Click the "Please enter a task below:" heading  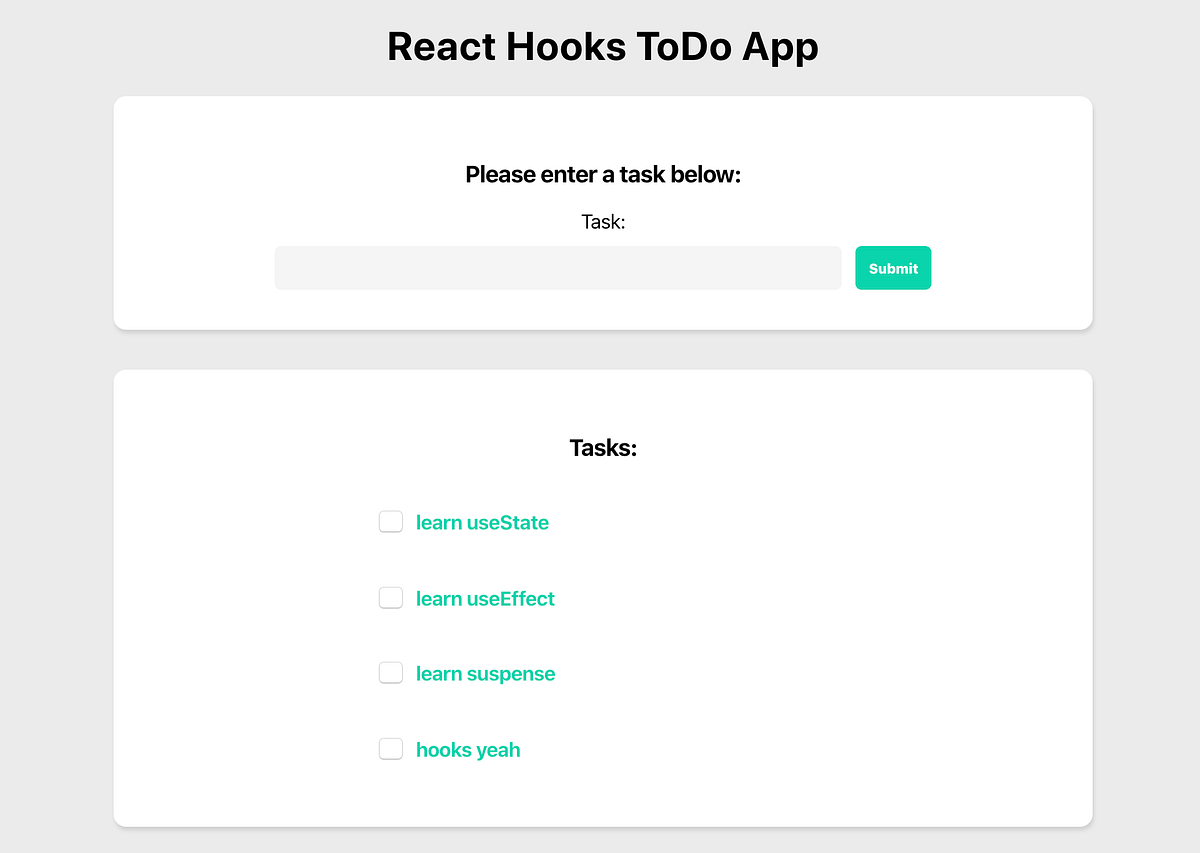pos(603,174)
